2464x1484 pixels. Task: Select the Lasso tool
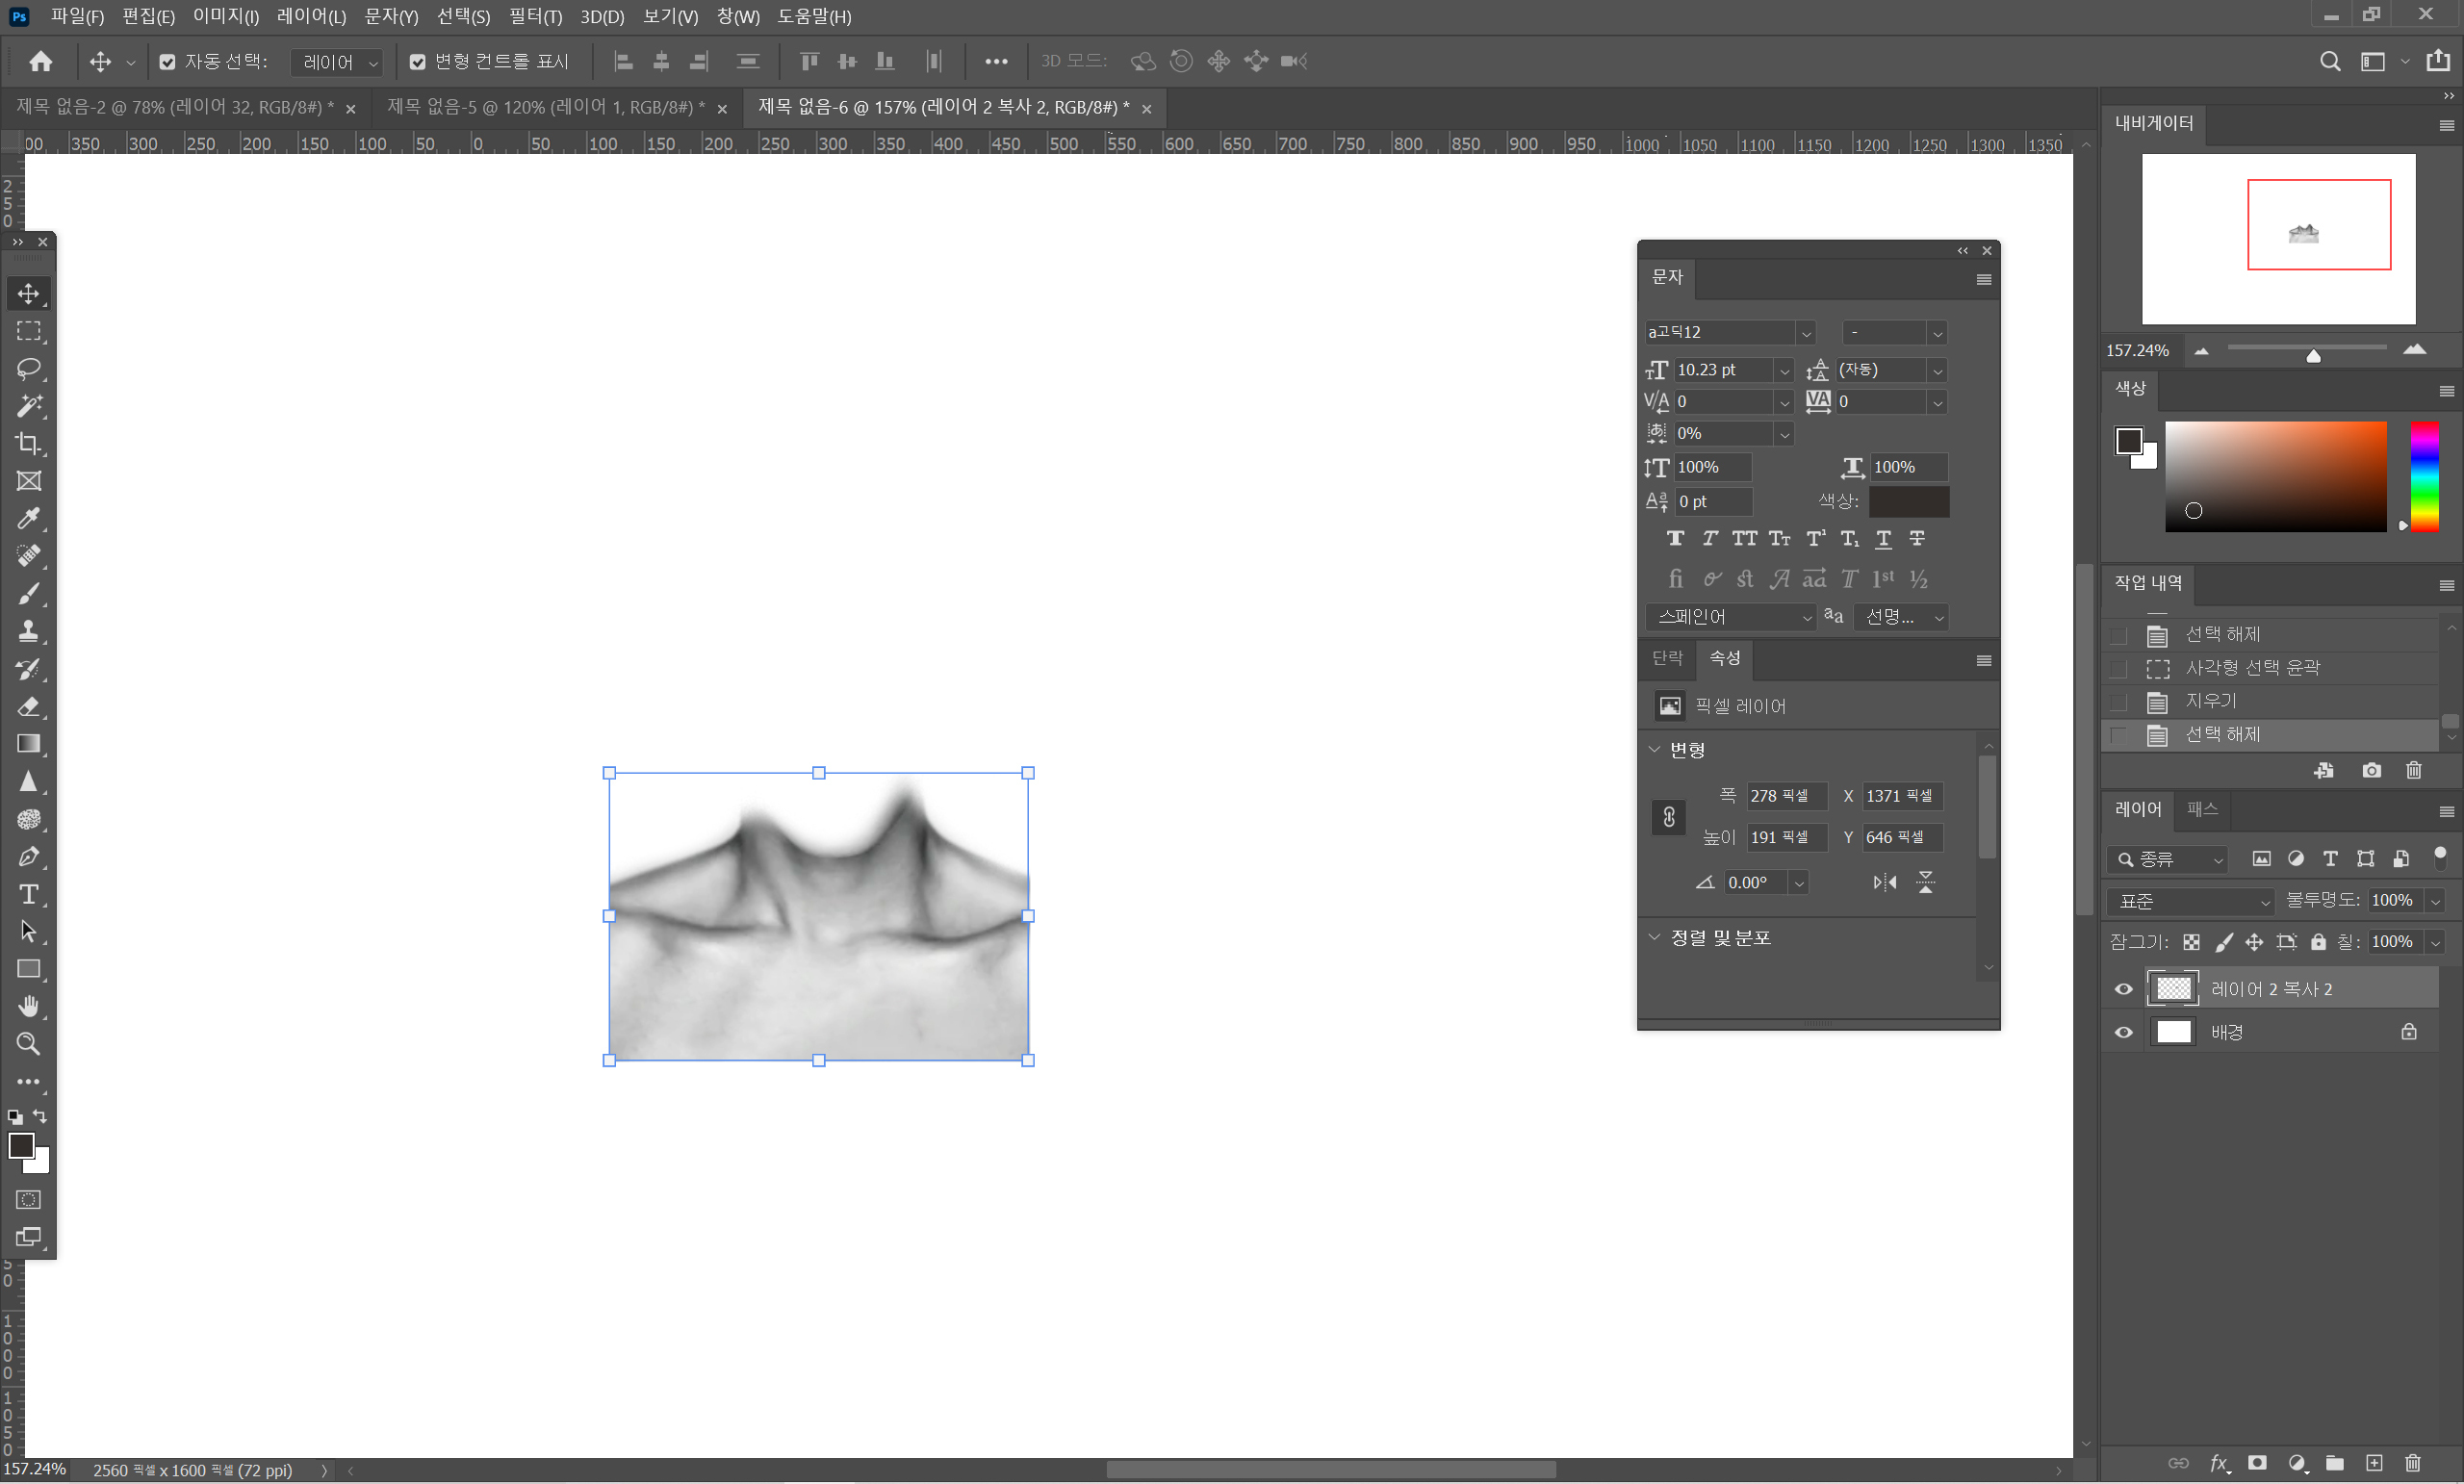28,368
